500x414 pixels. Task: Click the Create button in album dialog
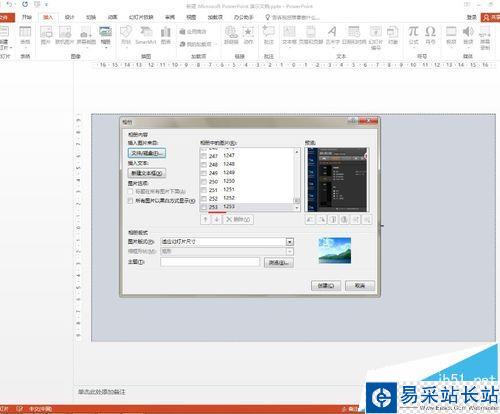coord(326,286)
